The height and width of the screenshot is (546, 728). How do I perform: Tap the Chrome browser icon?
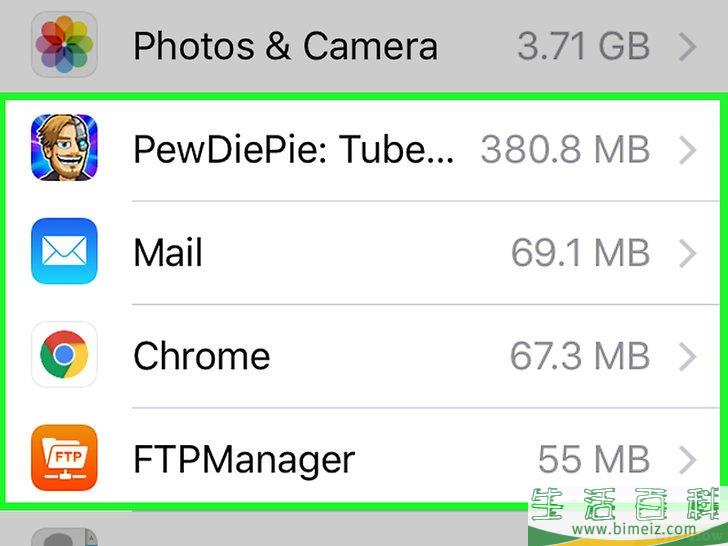64,354
